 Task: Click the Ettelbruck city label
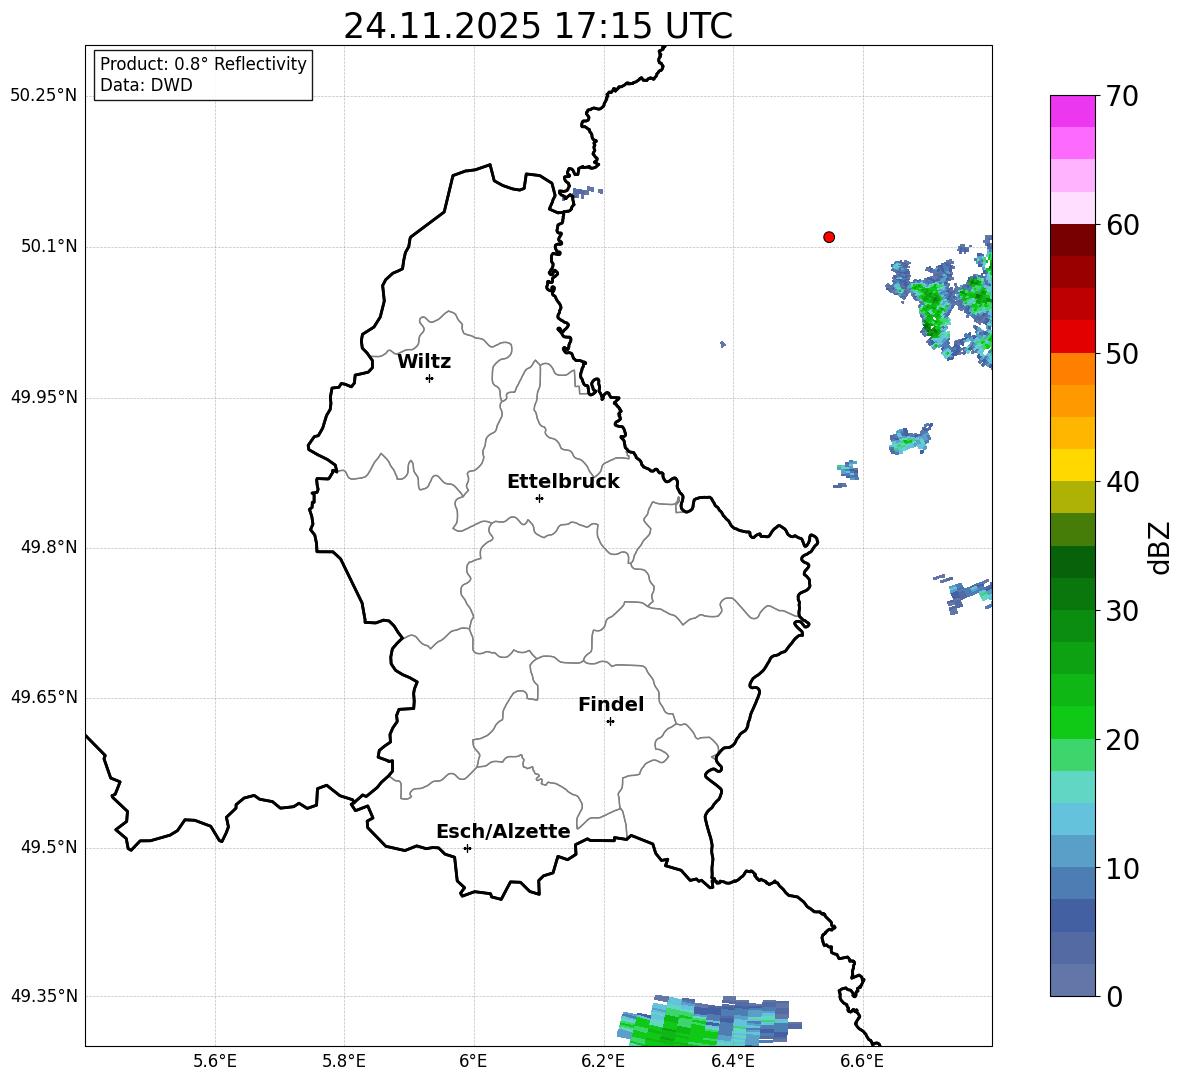pos(563,482)
